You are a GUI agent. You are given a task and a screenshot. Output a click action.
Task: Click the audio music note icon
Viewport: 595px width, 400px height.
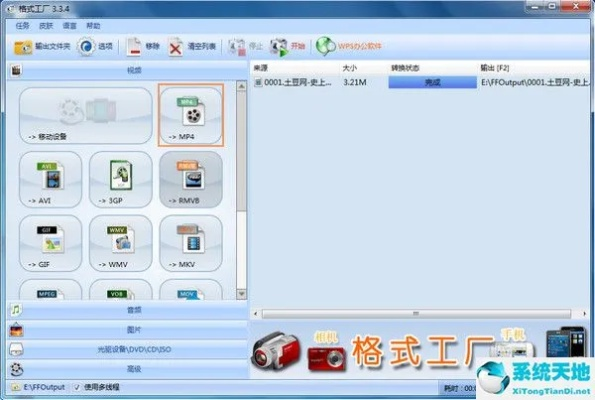pyautogui.click(x=16, y=310)
